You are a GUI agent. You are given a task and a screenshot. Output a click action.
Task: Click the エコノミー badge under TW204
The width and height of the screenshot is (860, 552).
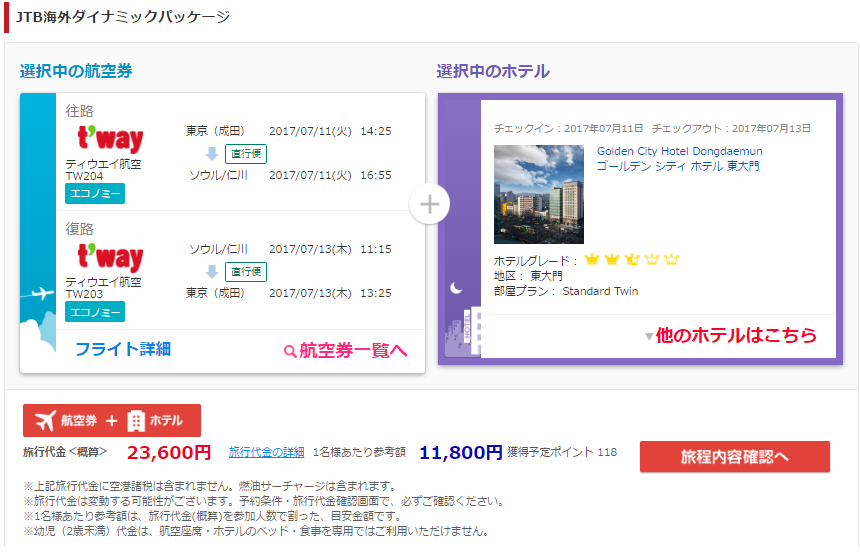click(x=95, y=194)
